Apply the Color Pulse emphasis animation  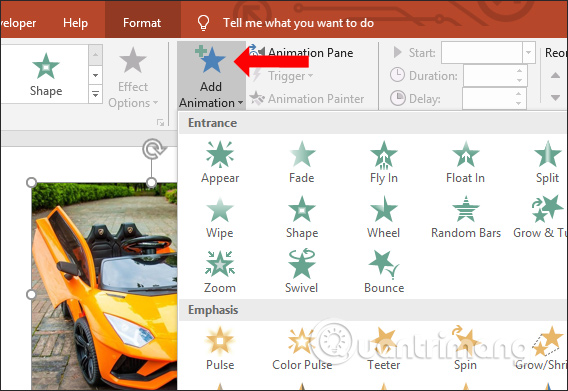coord(302,349)
